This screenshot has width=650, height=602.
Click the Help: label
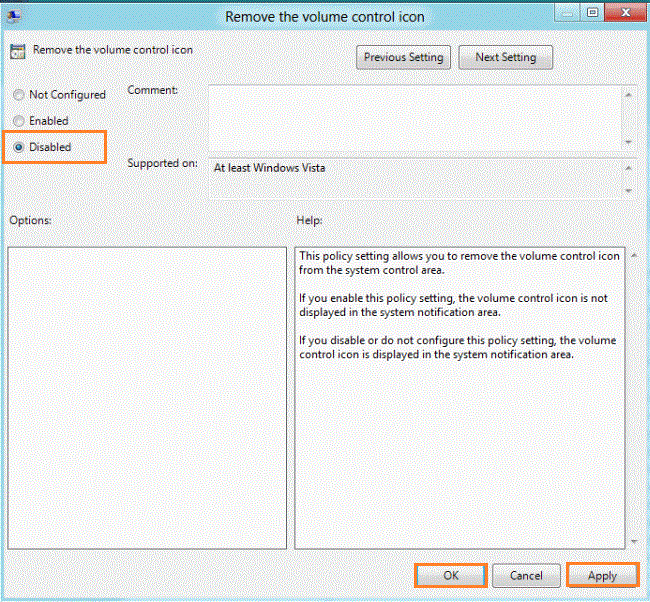[309, 220]
